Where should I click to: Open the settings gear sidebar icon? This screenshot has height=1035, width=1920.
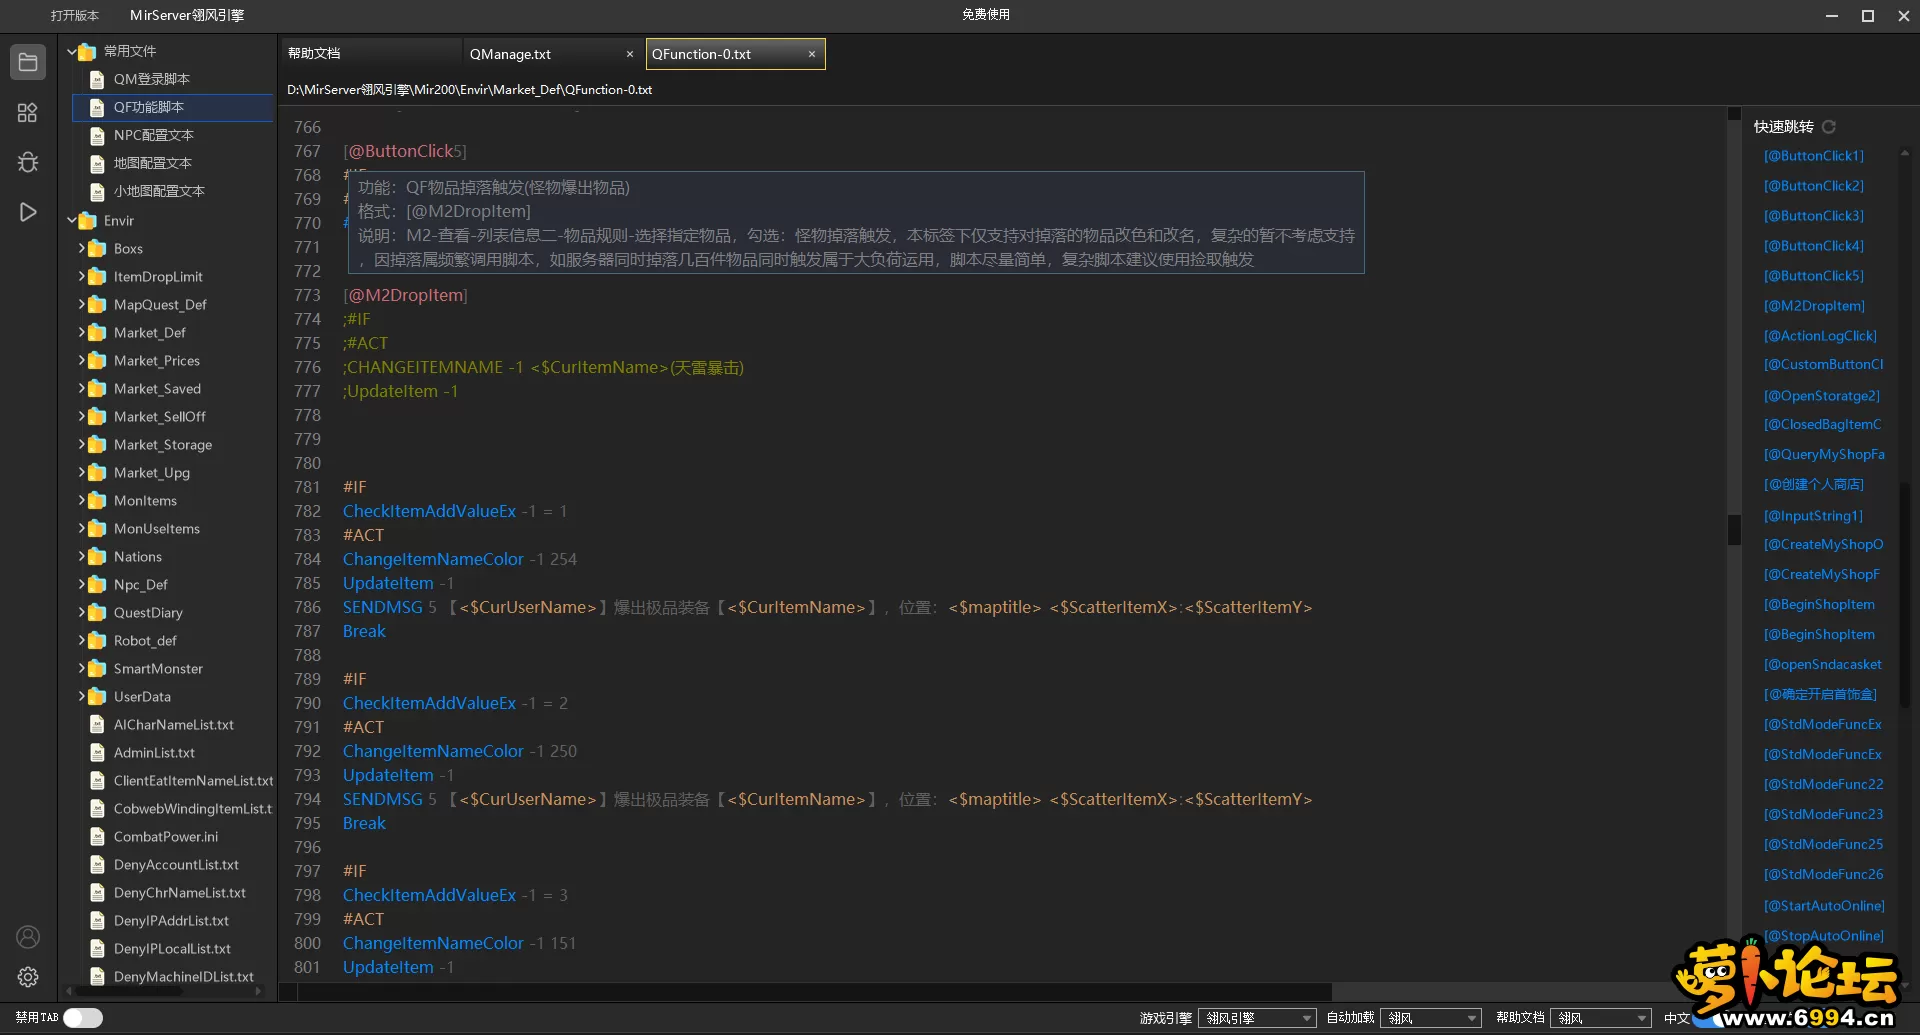point(28,977)
